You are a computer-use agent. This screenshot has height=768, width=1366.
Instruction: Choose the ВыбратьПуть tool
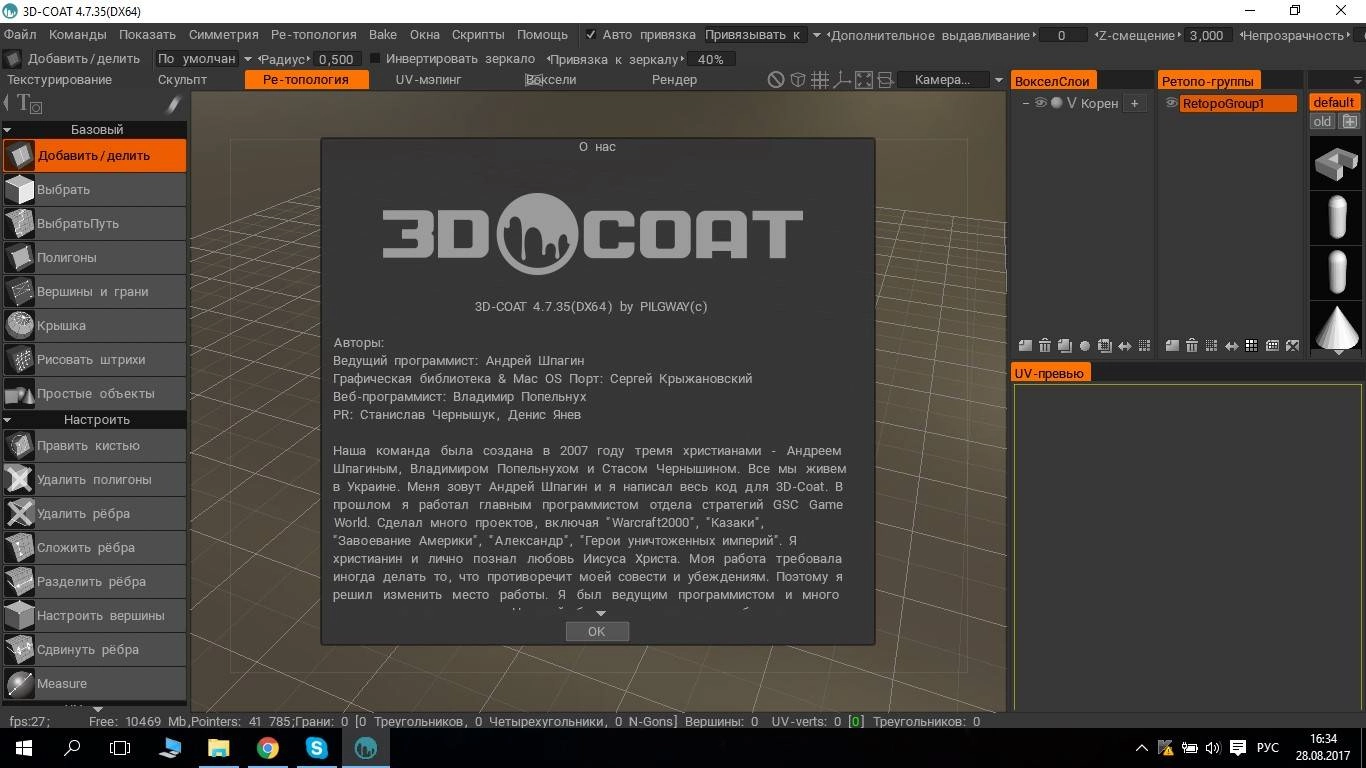click(94, 224)
